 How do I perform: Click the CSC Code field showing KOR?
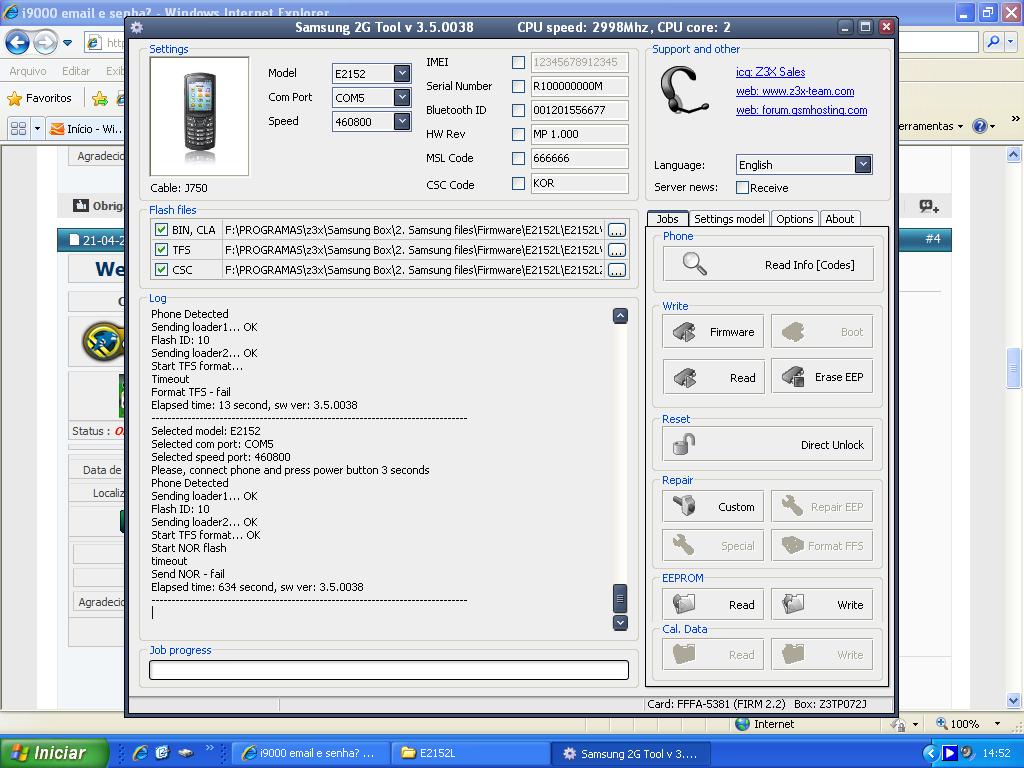[x=579, y=184]
